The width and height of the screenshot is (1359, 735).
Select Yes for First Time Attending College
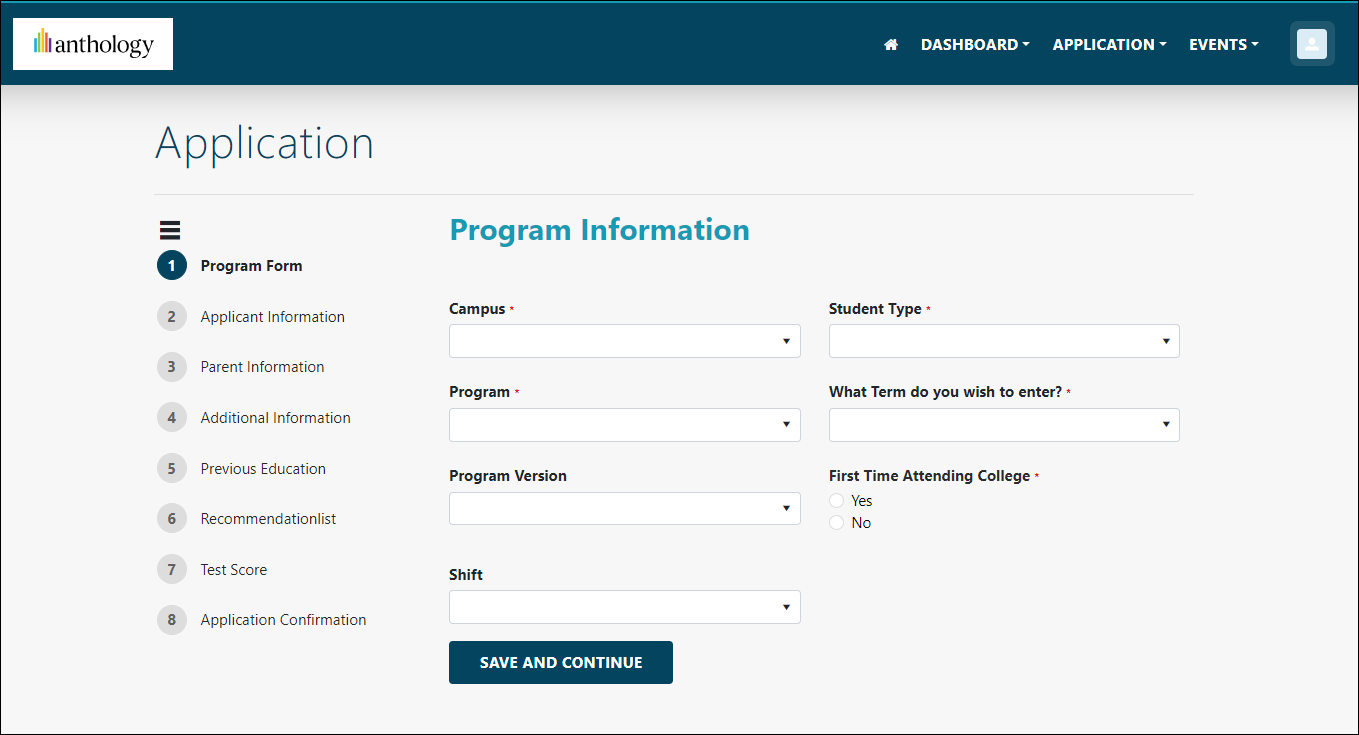(837, 501)
